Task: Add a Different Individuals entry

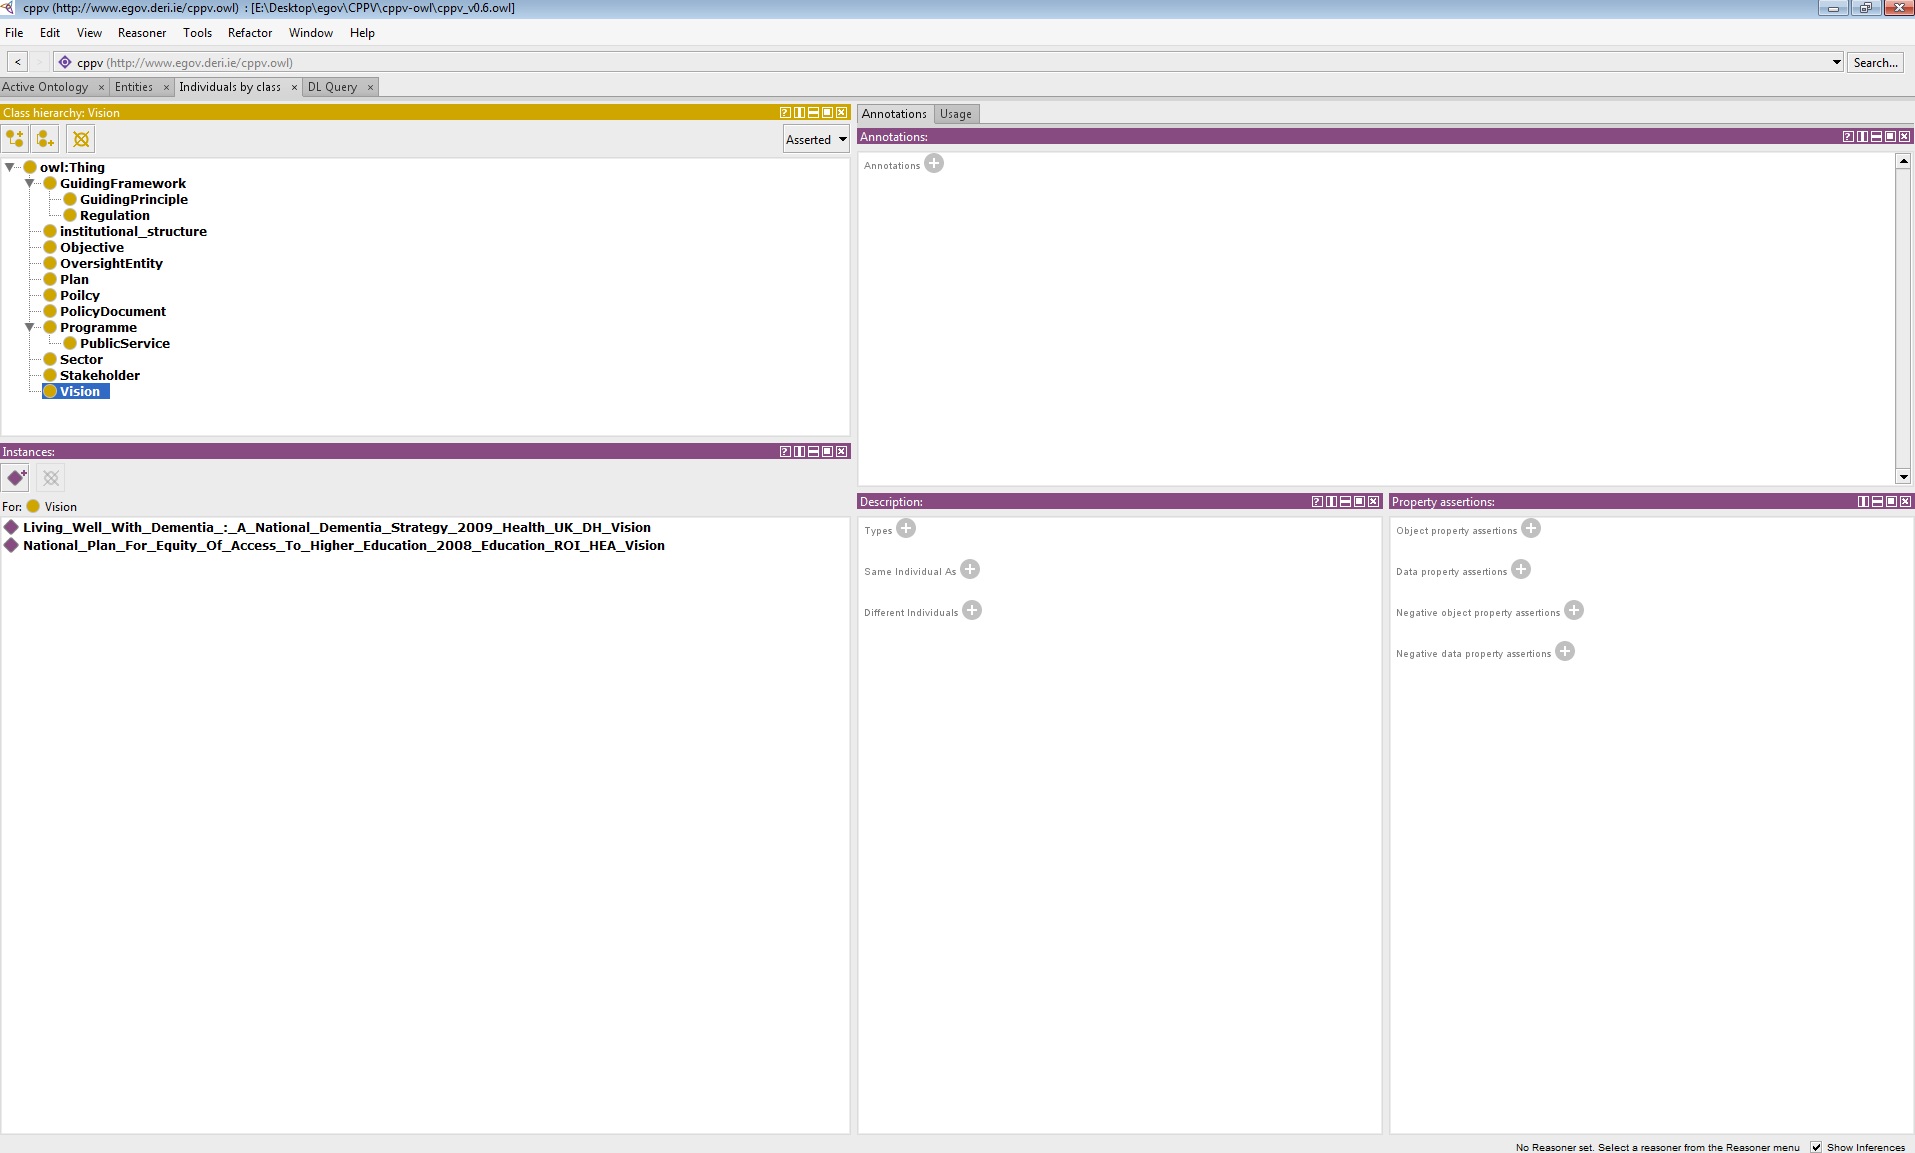Action: coord(972,610)
